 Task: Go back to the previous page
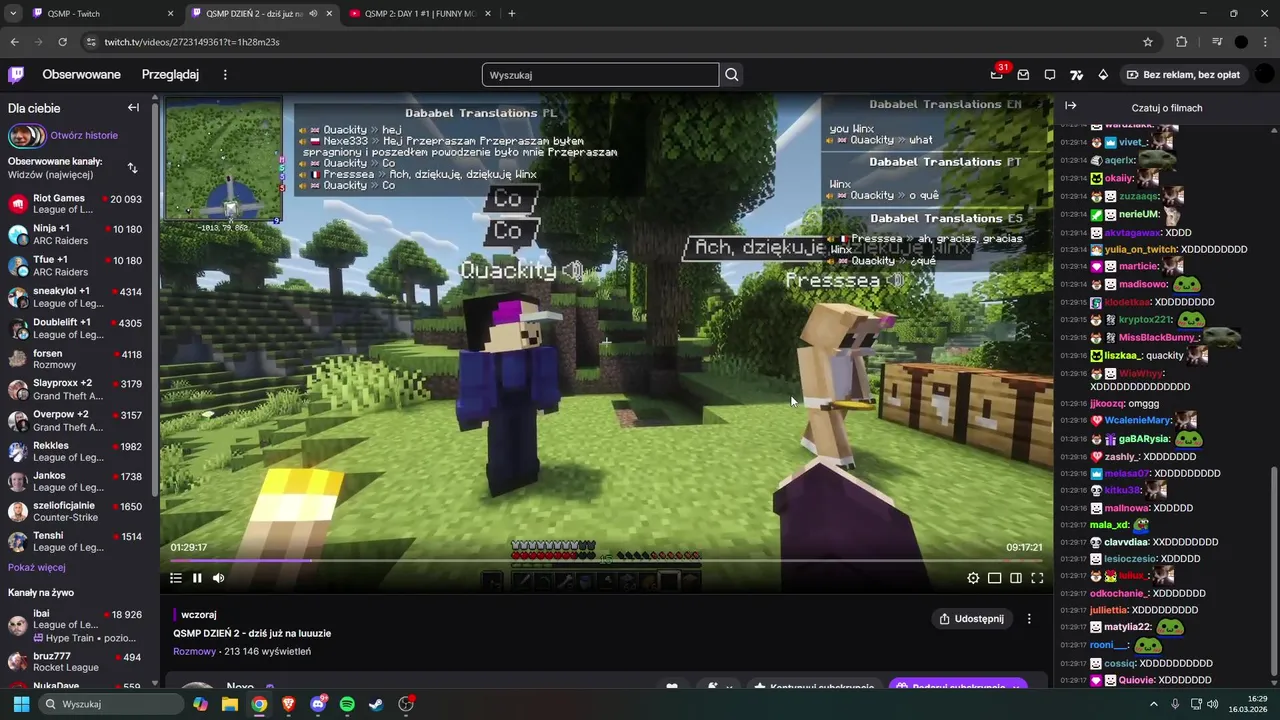point(14,42)
